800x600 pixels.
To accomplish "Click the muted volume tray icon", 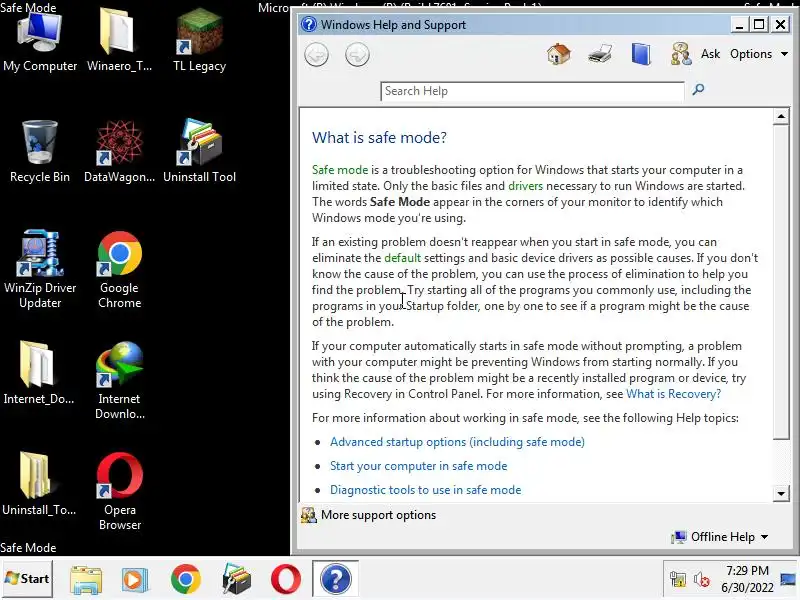I will (702, 580).
